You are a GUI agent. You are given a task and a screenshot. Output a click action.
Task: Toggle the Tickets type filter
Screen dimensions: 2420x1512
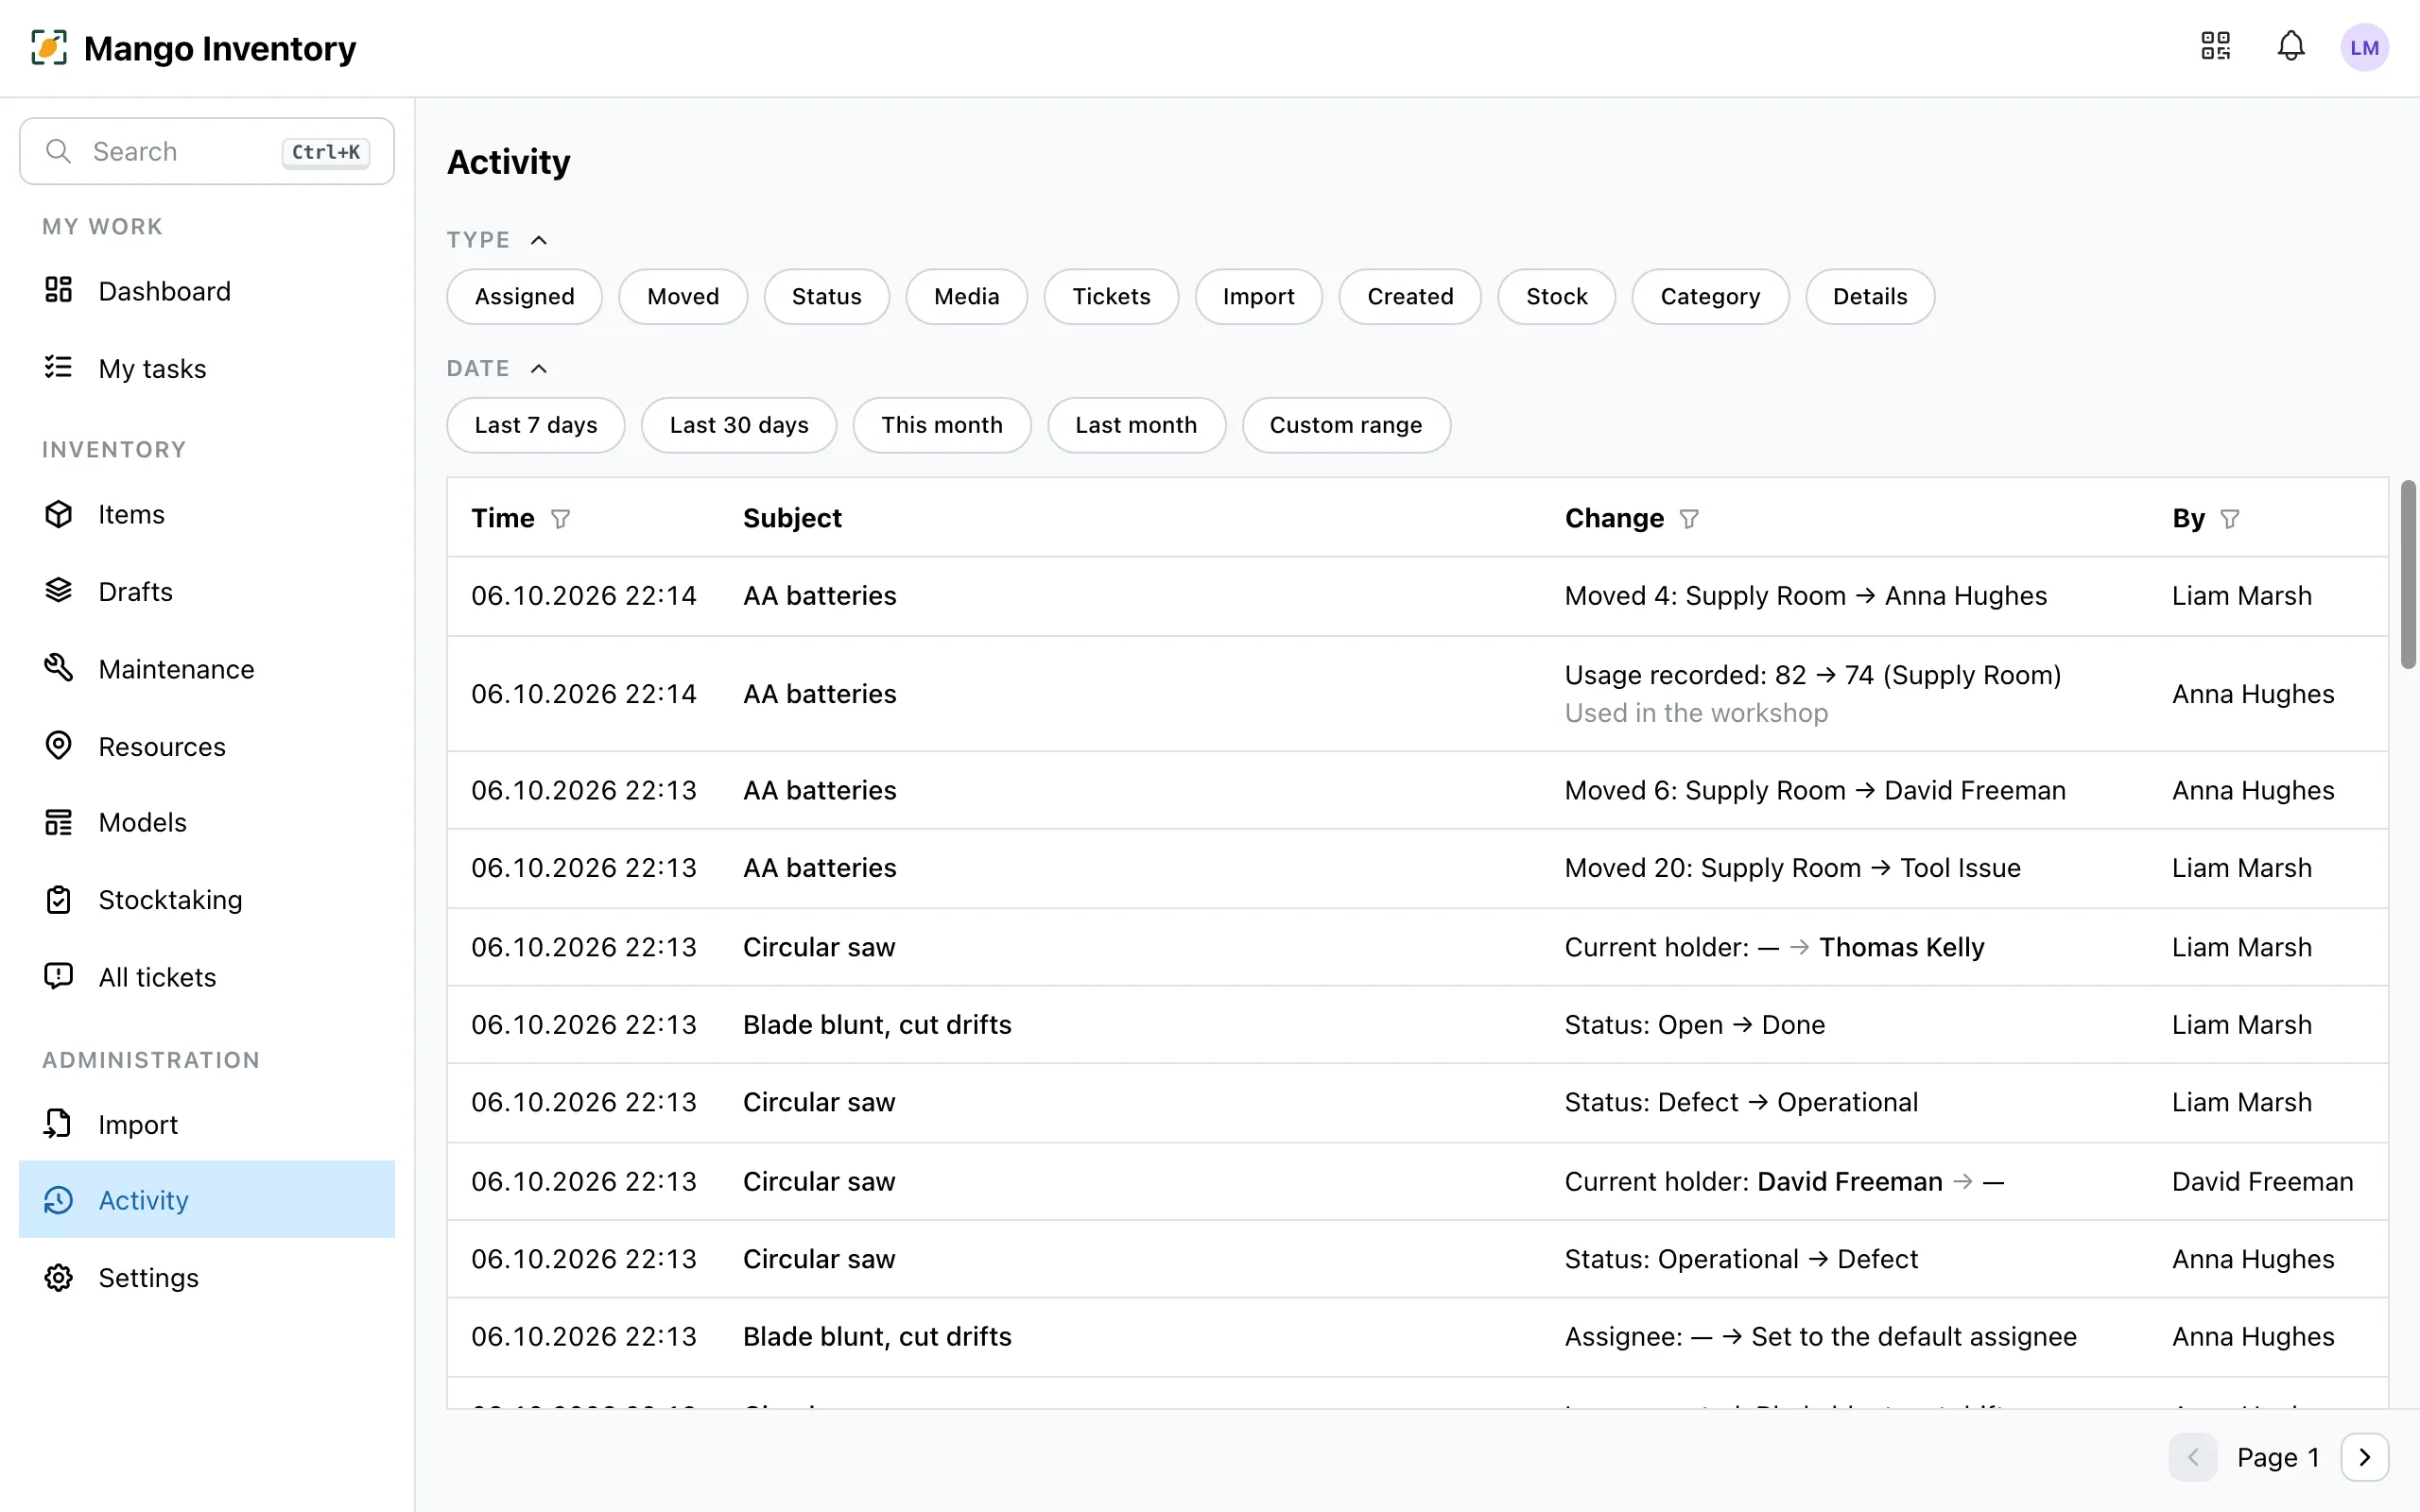1111,296
